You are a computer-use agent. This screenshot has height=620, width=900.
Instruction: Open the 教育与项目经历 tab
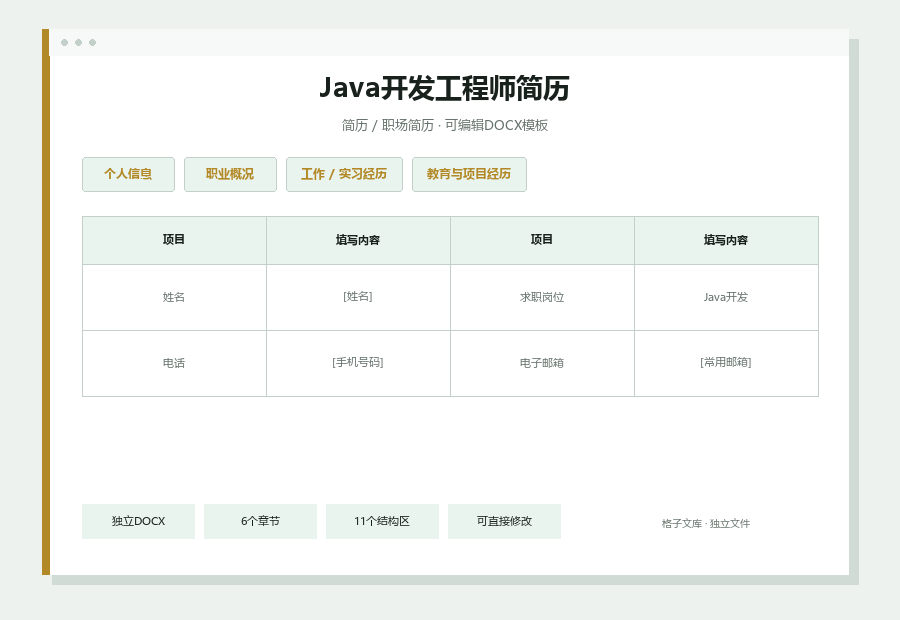[x=469, y=175]
